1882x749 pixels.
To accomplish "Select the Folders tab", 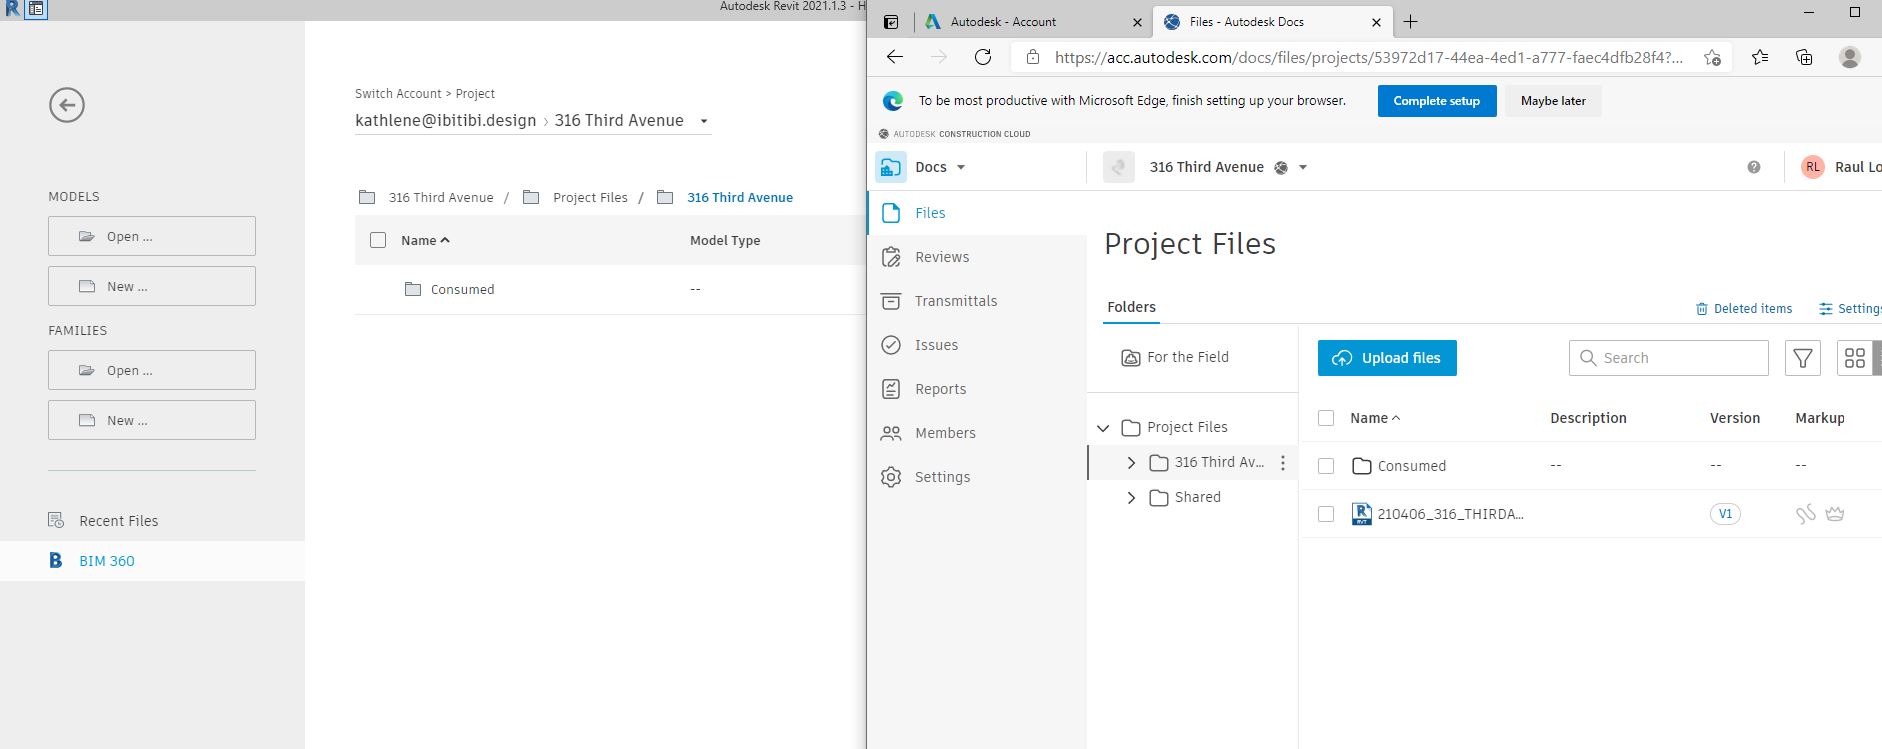I will pos(1131,308).
